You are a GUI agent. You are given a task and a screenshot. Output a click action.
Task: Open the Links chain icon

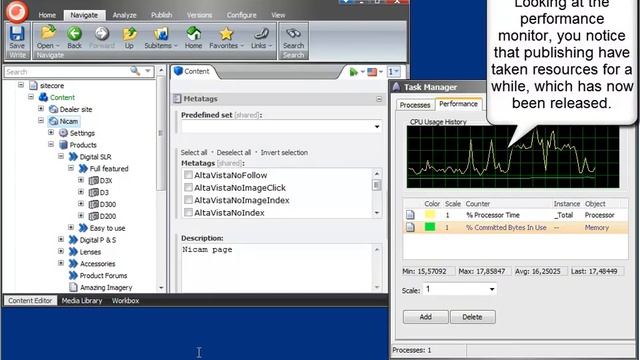[261, 34]
